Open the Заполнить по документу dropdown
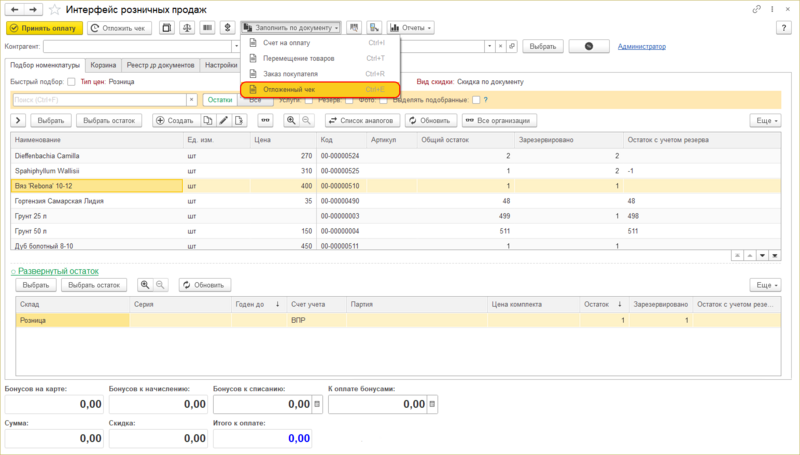 [x=291, y=28]
